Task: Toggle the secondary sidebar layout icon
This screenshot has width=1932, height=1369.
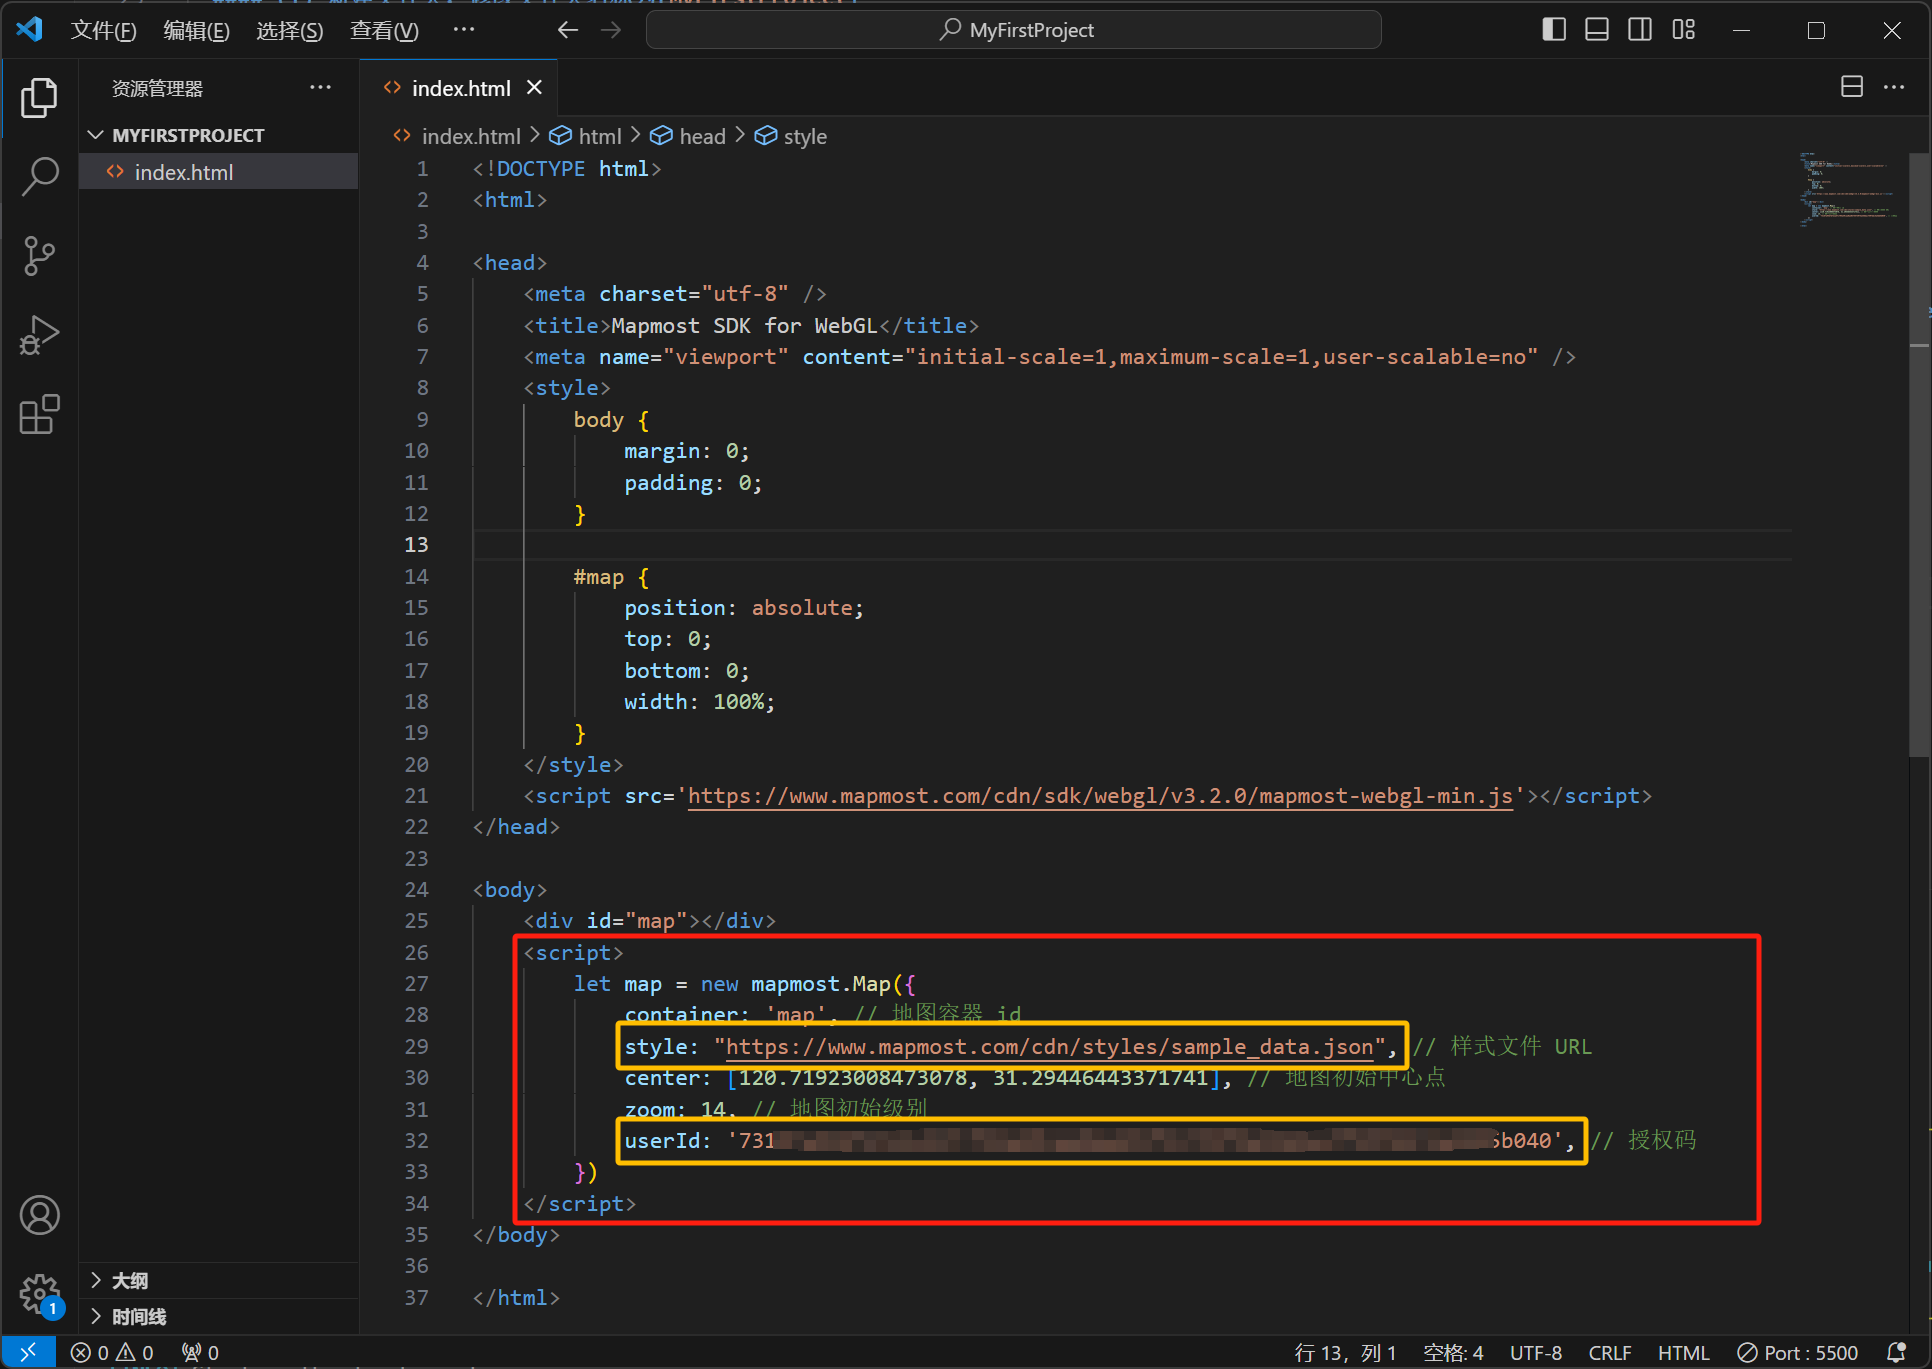Action: pos(1640,30)
